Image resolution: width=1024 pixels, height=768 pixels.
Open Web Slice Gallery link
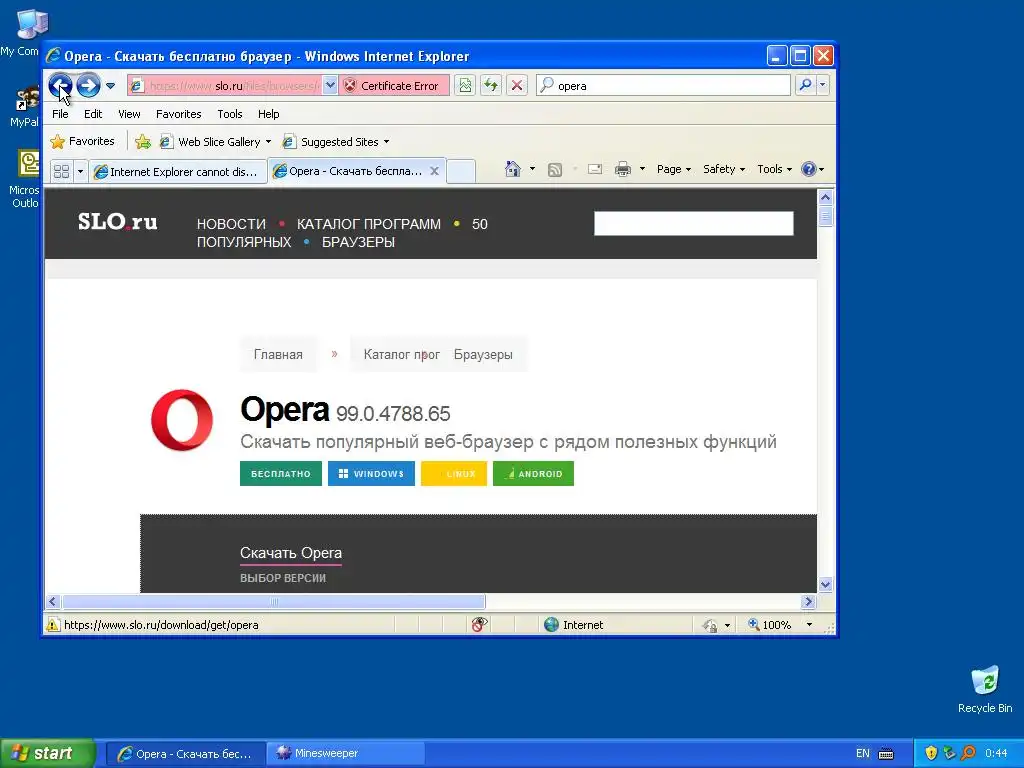[x=210, y=142]
